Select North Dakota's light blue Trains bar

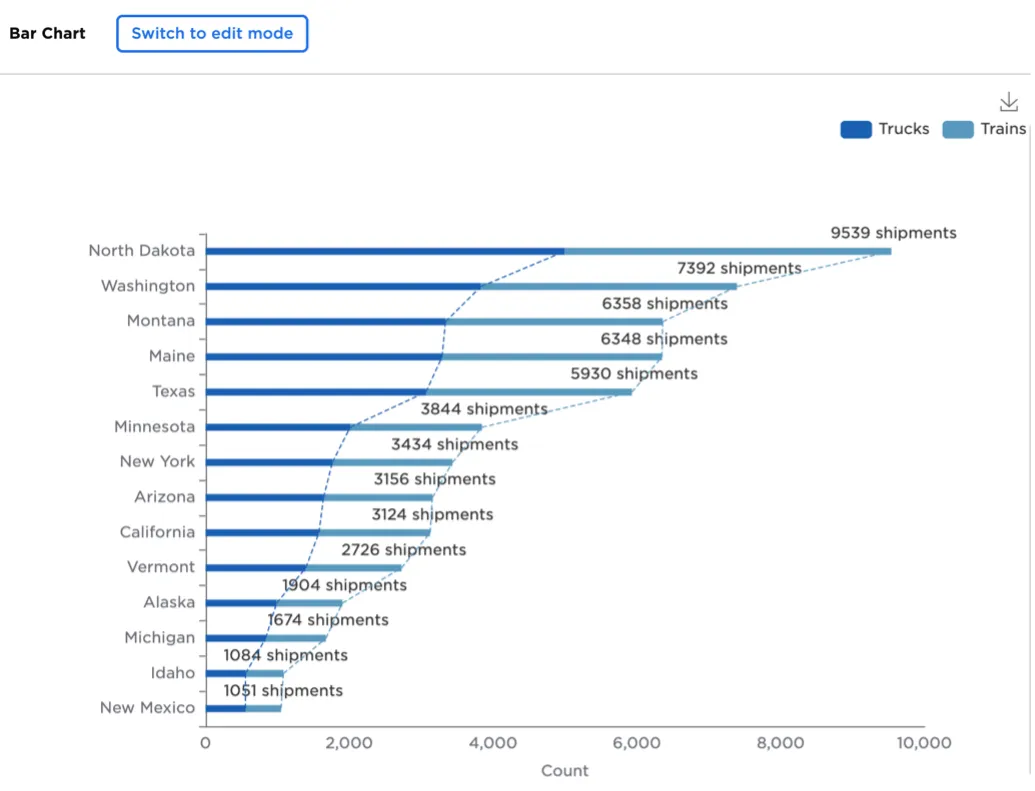pyautogui.click(x=727, y=251)
